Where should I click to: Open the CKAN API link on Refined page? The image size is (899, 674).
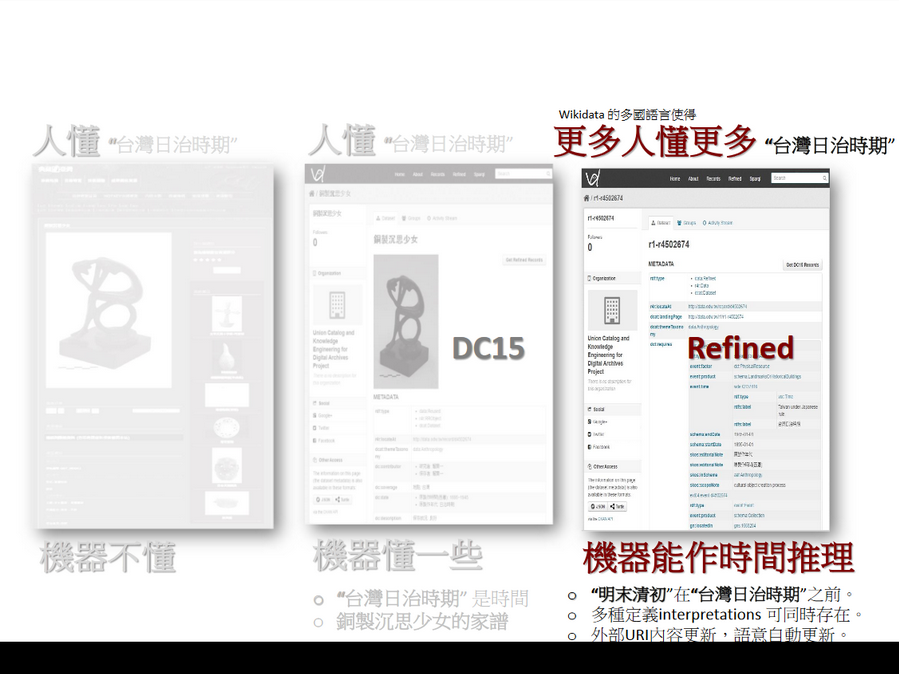[605, 519]
